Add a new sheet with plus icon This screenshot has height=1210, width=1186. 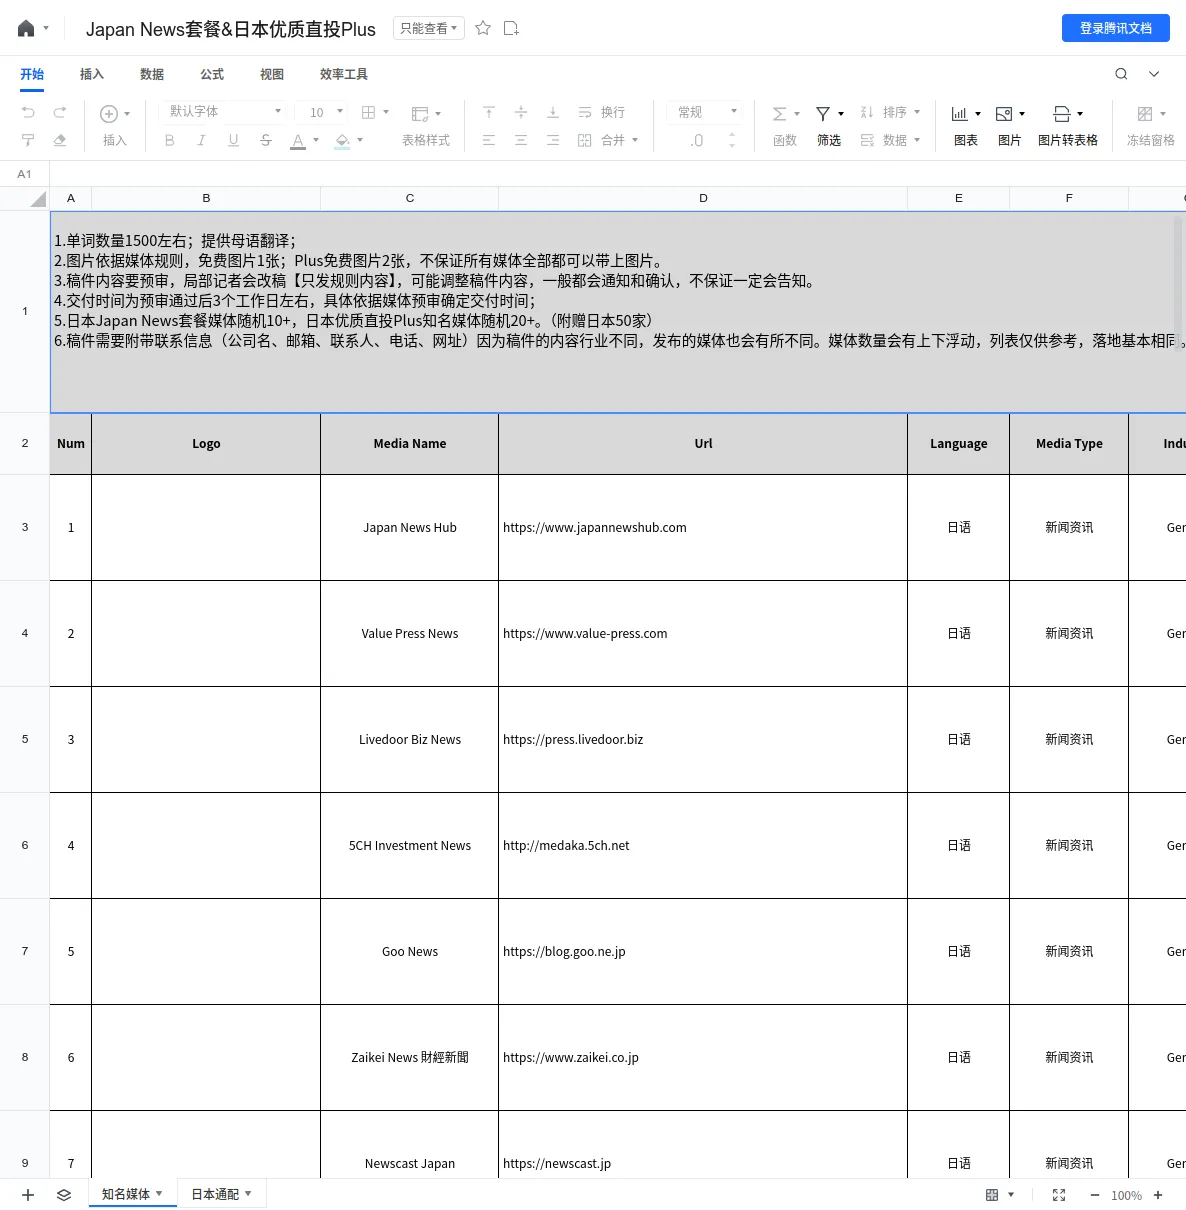coord(28,1195)
